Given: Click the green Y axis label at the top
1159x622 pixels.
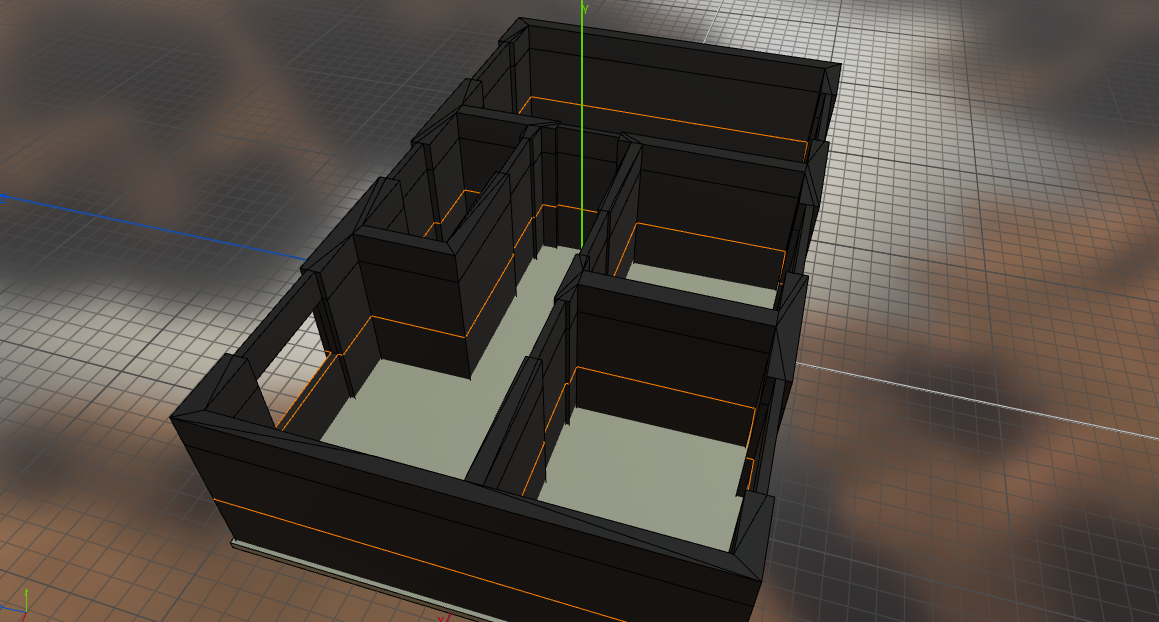Looking at the screenshot, I should [585, 9].
